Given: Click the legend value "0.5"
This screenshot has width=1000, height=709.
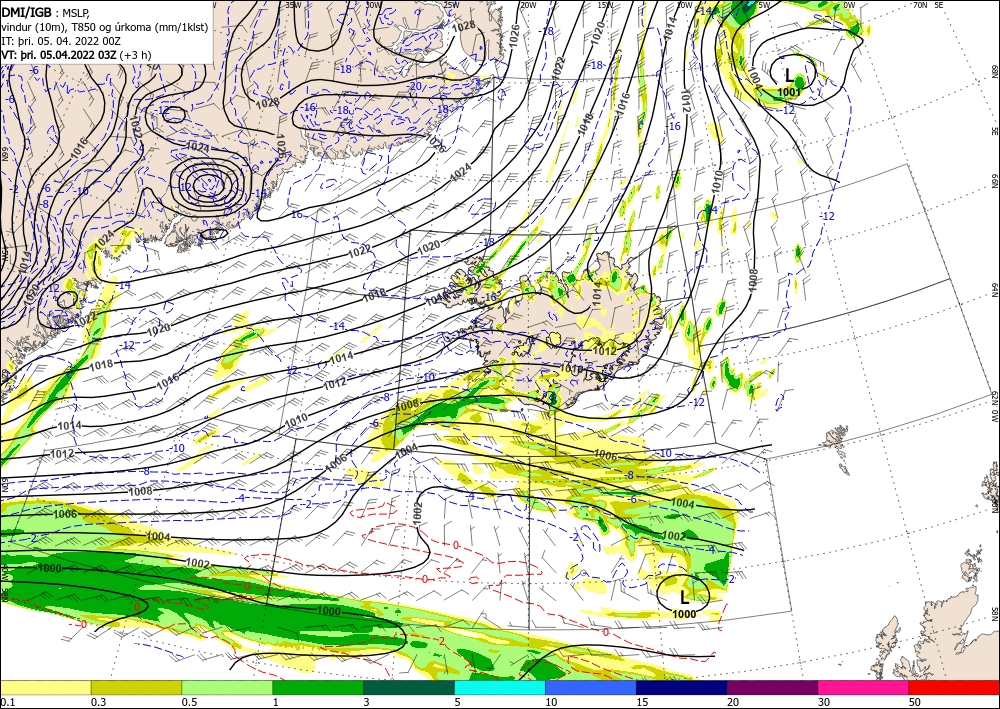Looking at the screenshot, I should click(189, 702).
